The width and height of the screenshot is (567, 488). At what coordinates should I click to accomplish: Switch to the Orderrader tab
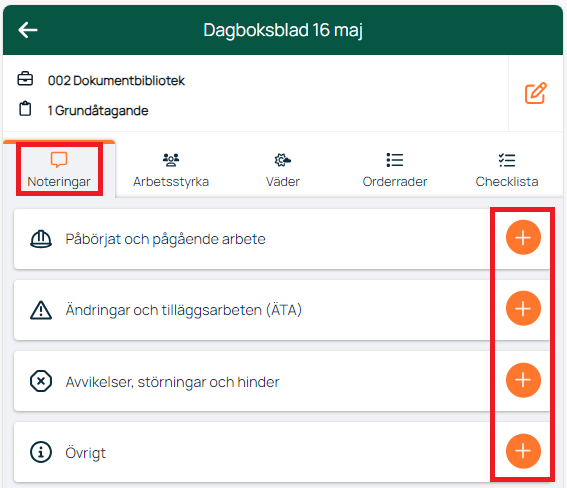[x=395, y=170]
